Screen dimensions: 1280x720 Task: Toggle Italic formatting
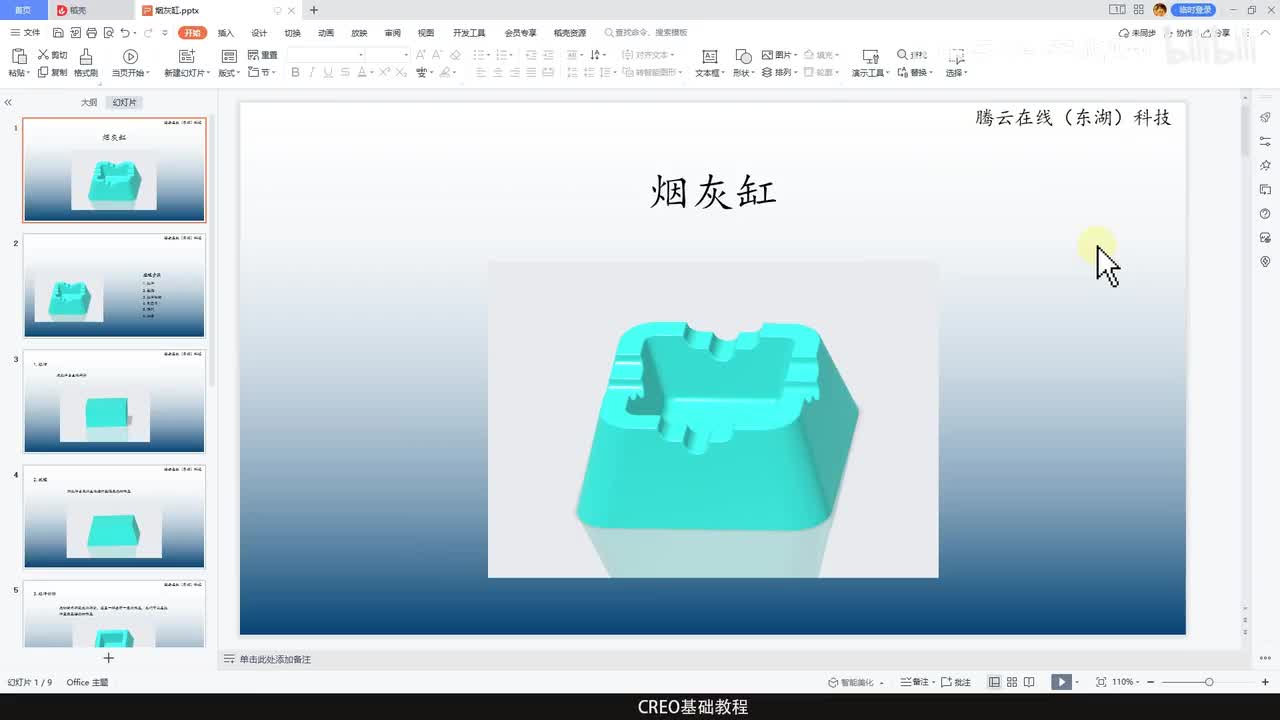tap(311, 72)
